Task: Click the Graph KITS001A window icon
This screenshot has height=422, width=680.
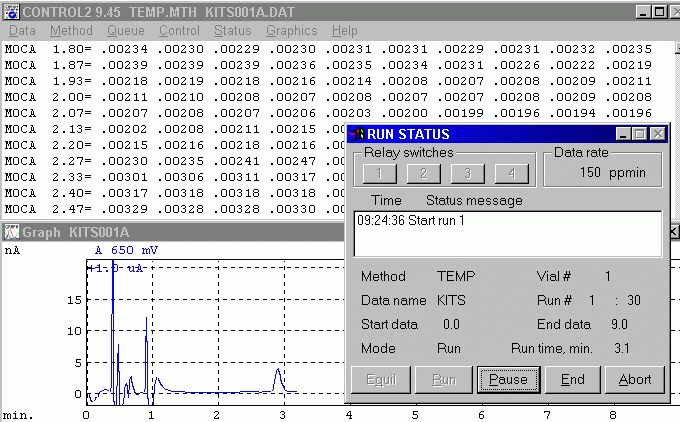Action: 11,232
